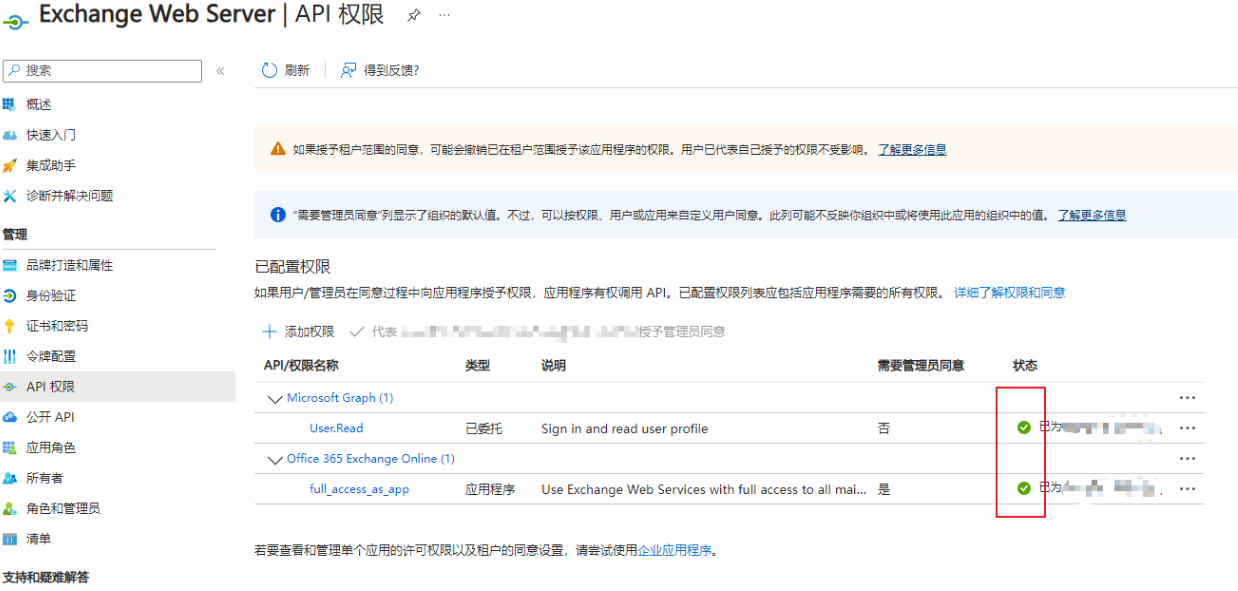Click the User.Read permission link

click(x=336, y=428)
